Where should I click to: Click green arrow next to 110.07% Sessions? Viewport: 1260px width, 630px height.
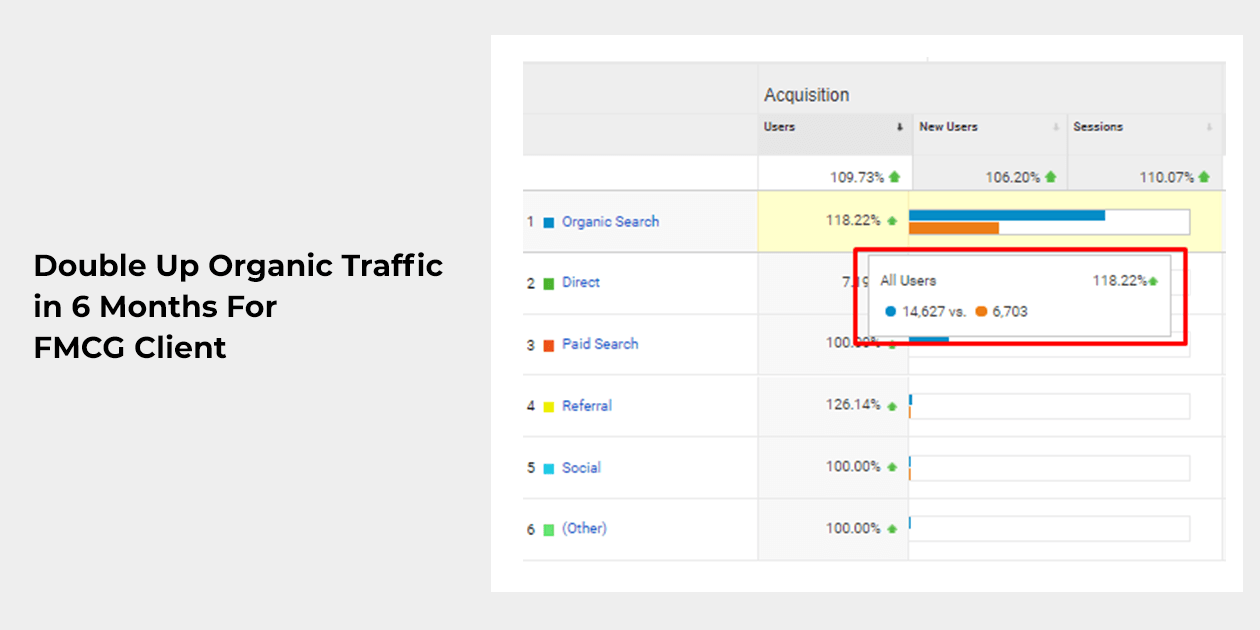pyautogui.click(x=1204, y=177)
